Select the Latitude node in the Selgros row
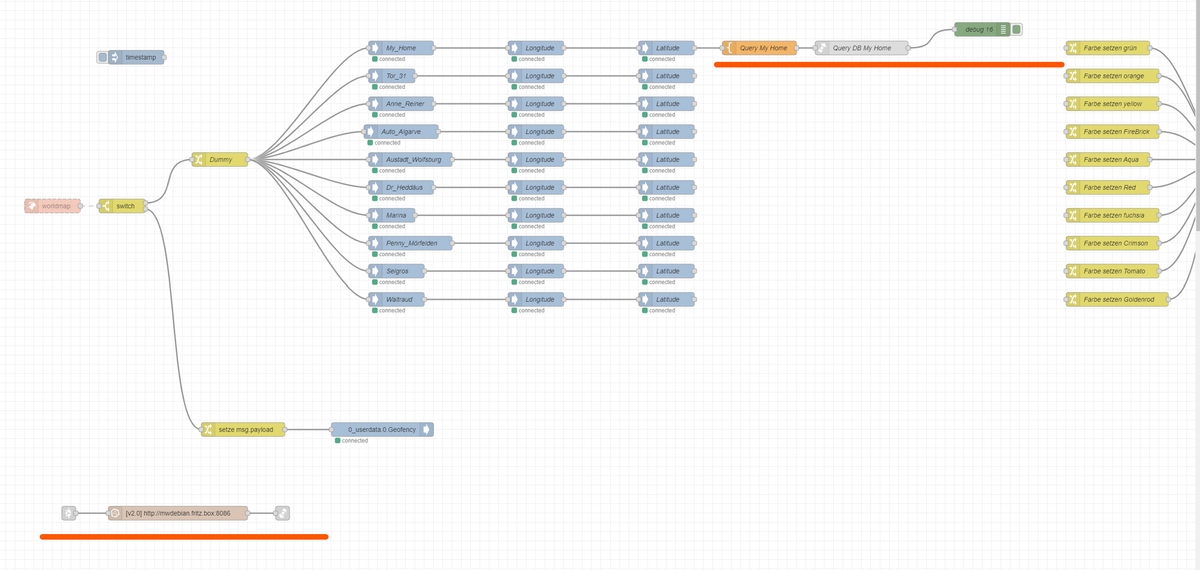1200x570 pixels. tap(666, 272)
